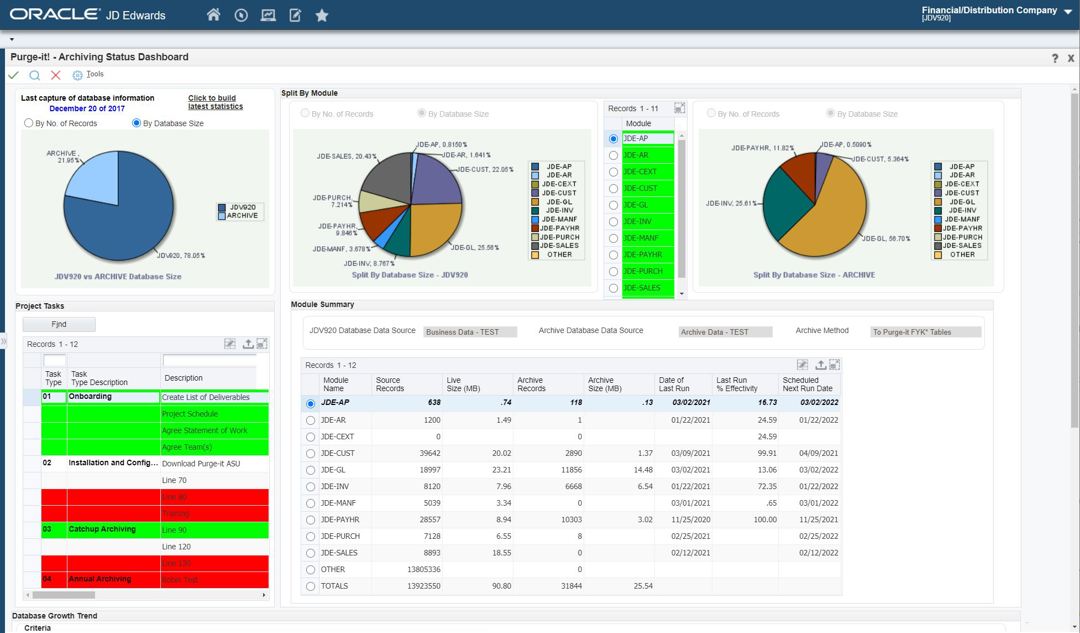The image size is (1080, 633).
Task: Click the export icon above Module Summary grid
Action: pyautogui.click(x=820, y=364)
